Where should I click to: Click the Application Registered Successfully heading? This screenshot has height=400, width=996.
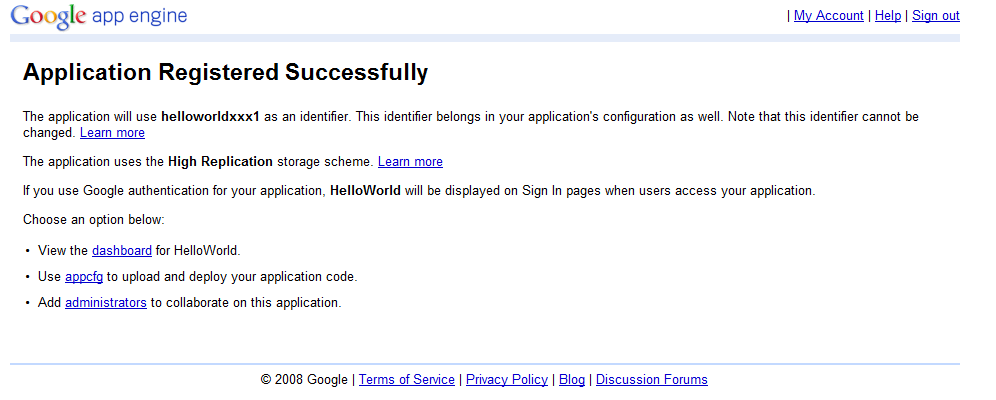pyautogui.click(x=225, y=72)
